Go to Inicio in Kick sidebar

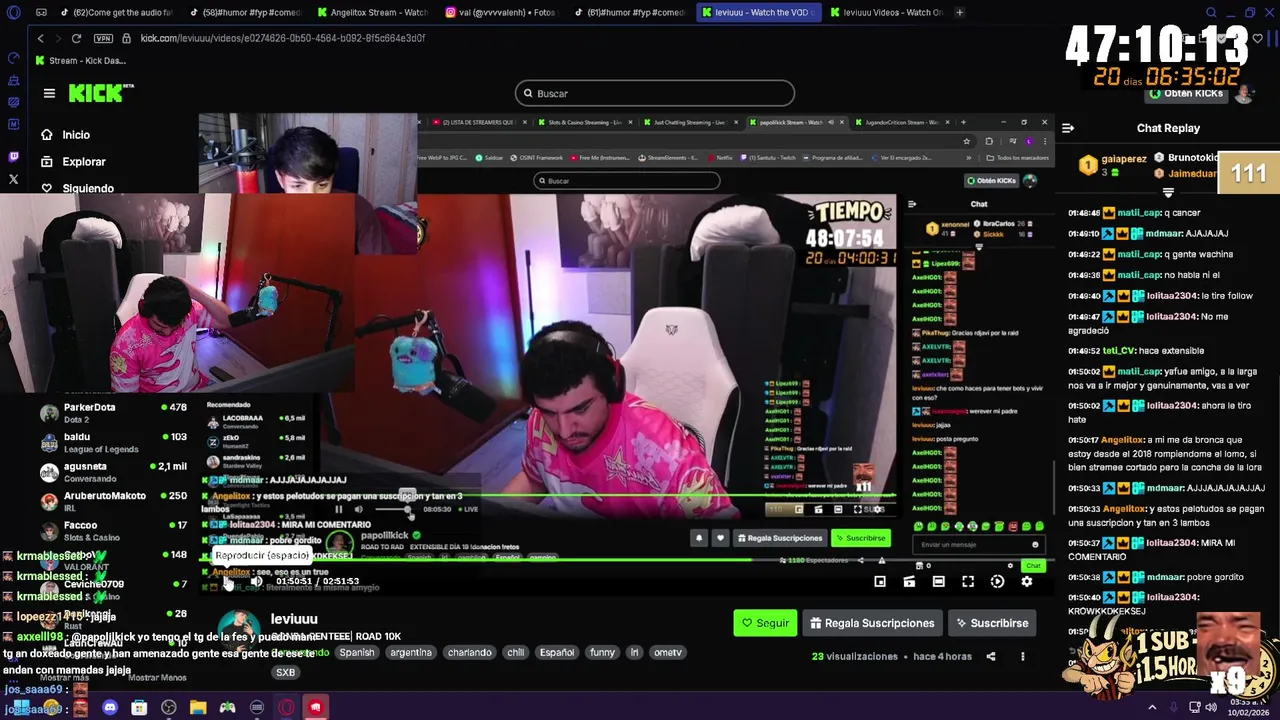(66, 135)
